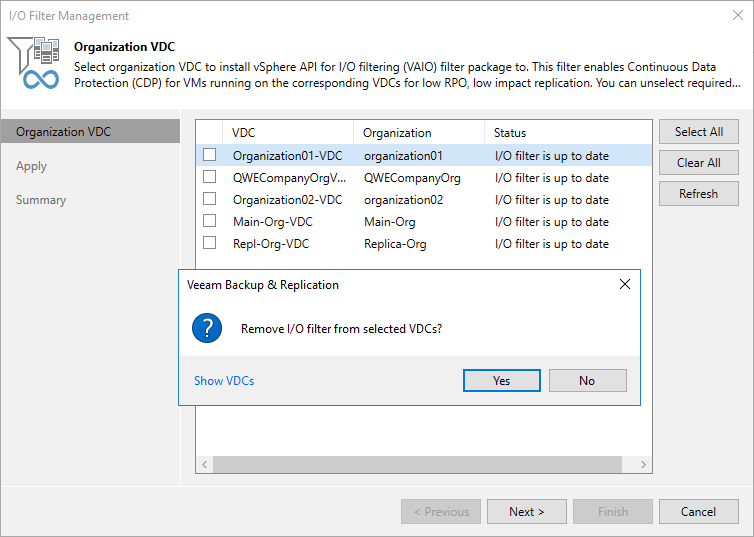Tick the Main-Org-VDC checkbox
Screen dimensions: 754x537
(x=209, y=221)
